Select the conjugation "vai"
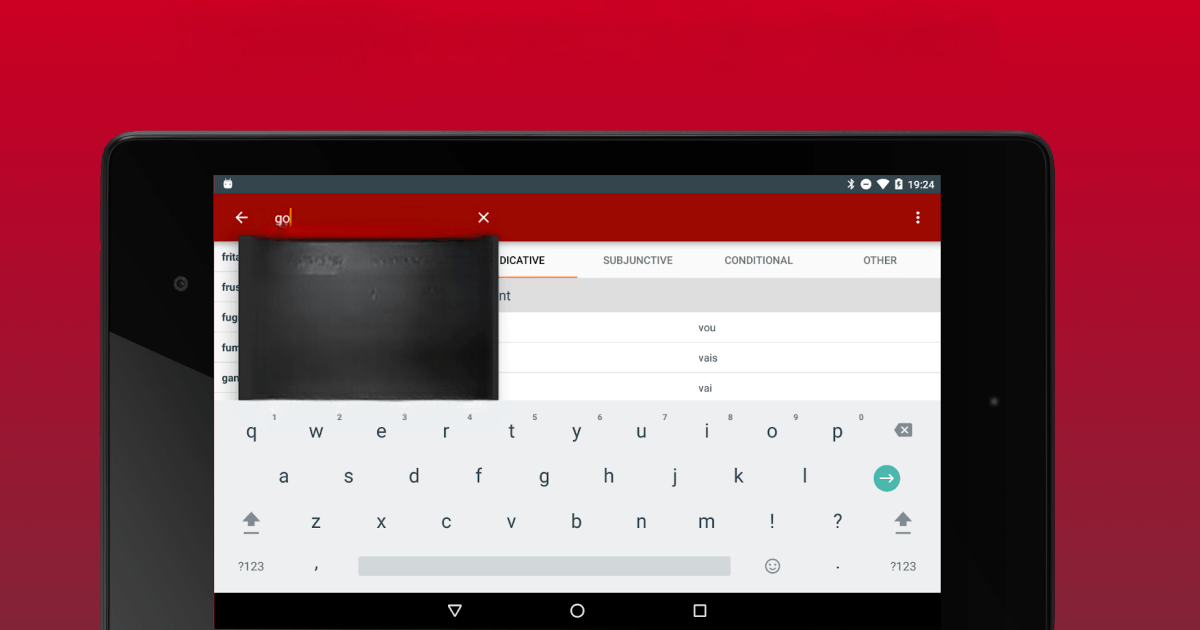Image resolution: width=1200 pixels, height=630 pixels. coord(705,388)
